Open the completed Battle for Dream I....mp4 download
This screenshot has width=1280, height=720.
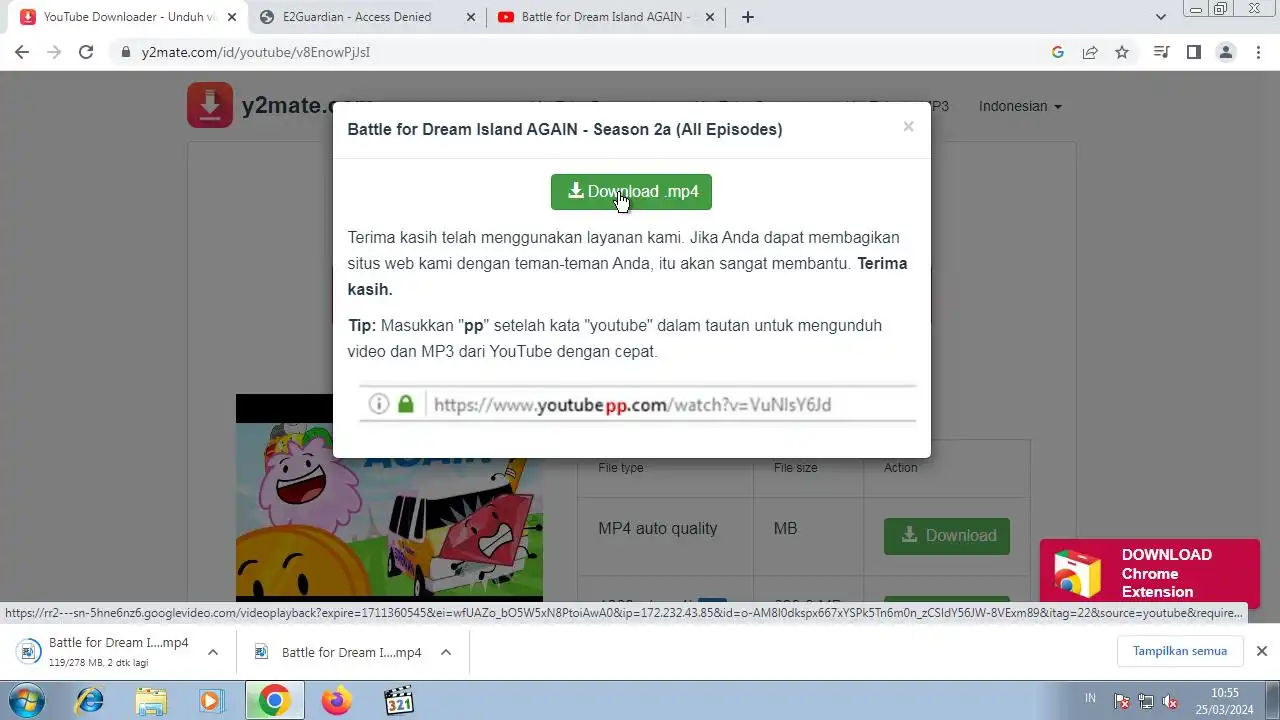(x=340, y=652)
